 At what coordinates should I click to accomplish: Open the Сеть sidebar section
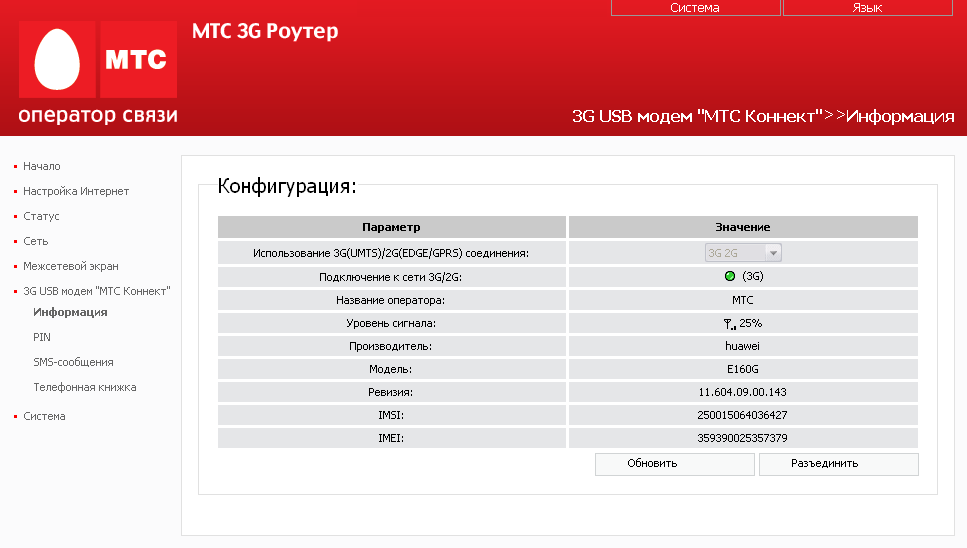click(36, 241)
